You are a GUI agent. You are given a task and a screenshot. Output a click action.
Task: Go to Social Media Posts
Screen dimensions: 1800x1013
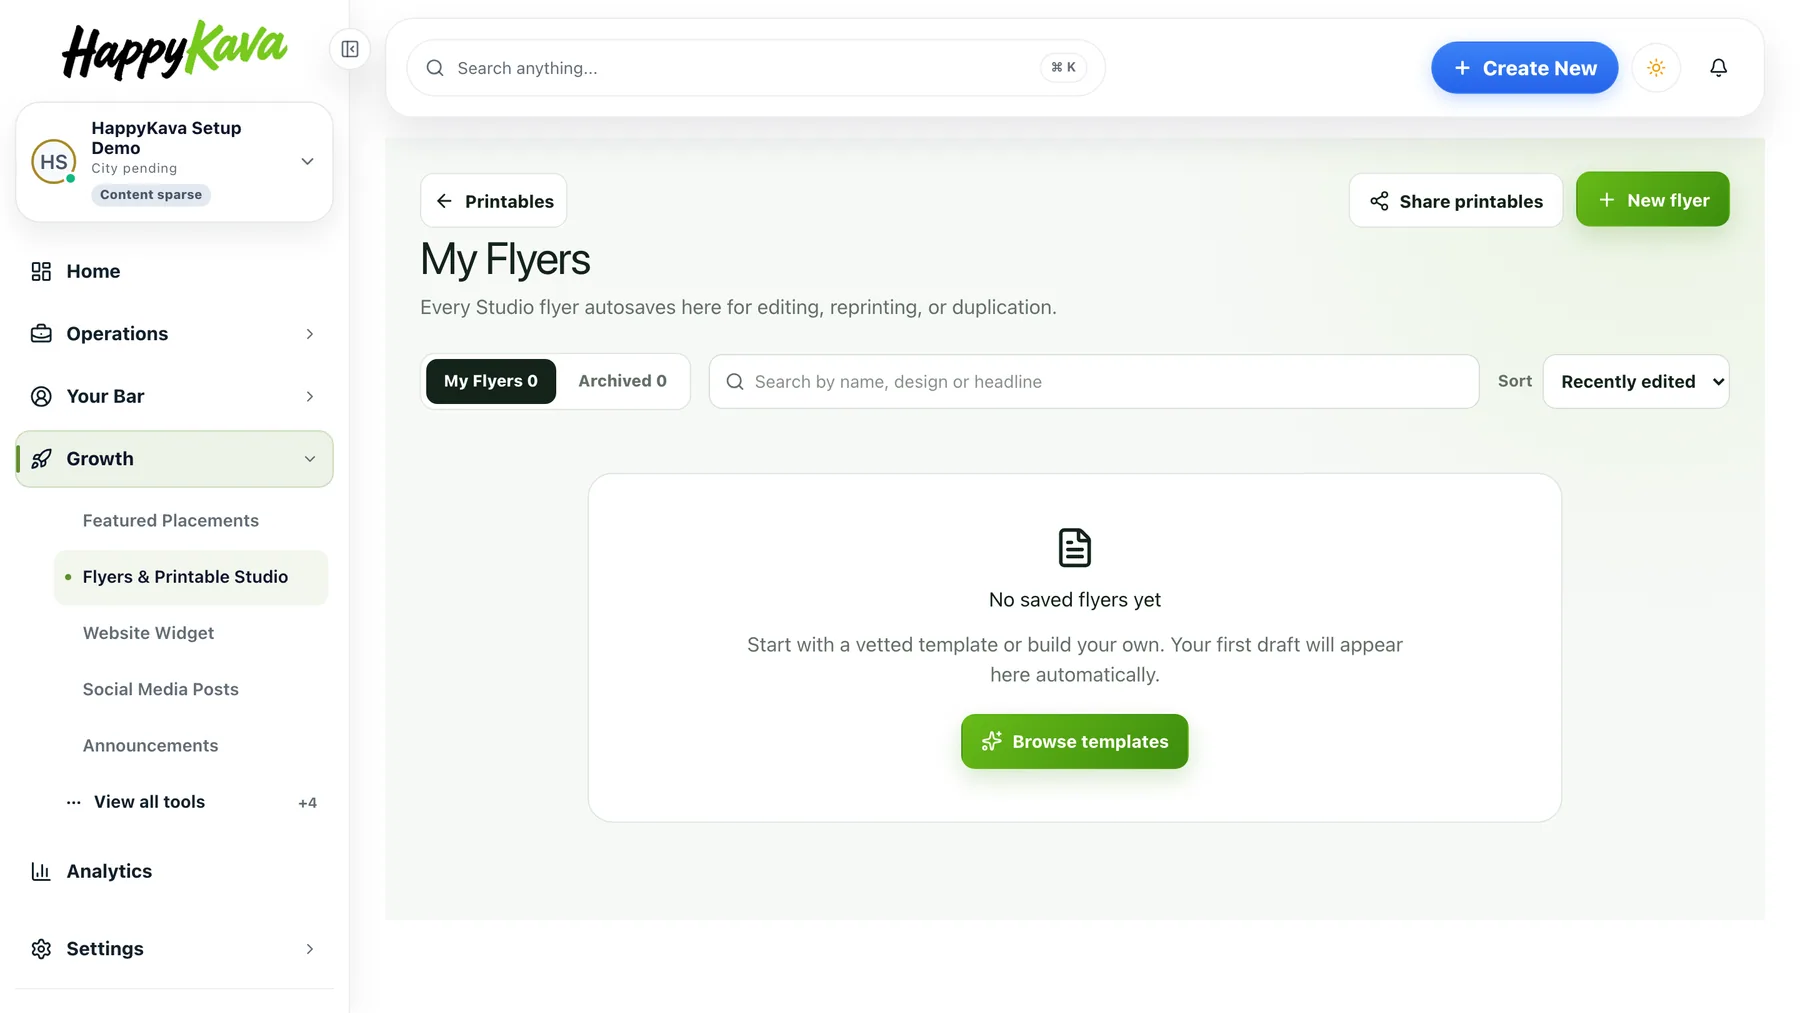coord(161,689)
